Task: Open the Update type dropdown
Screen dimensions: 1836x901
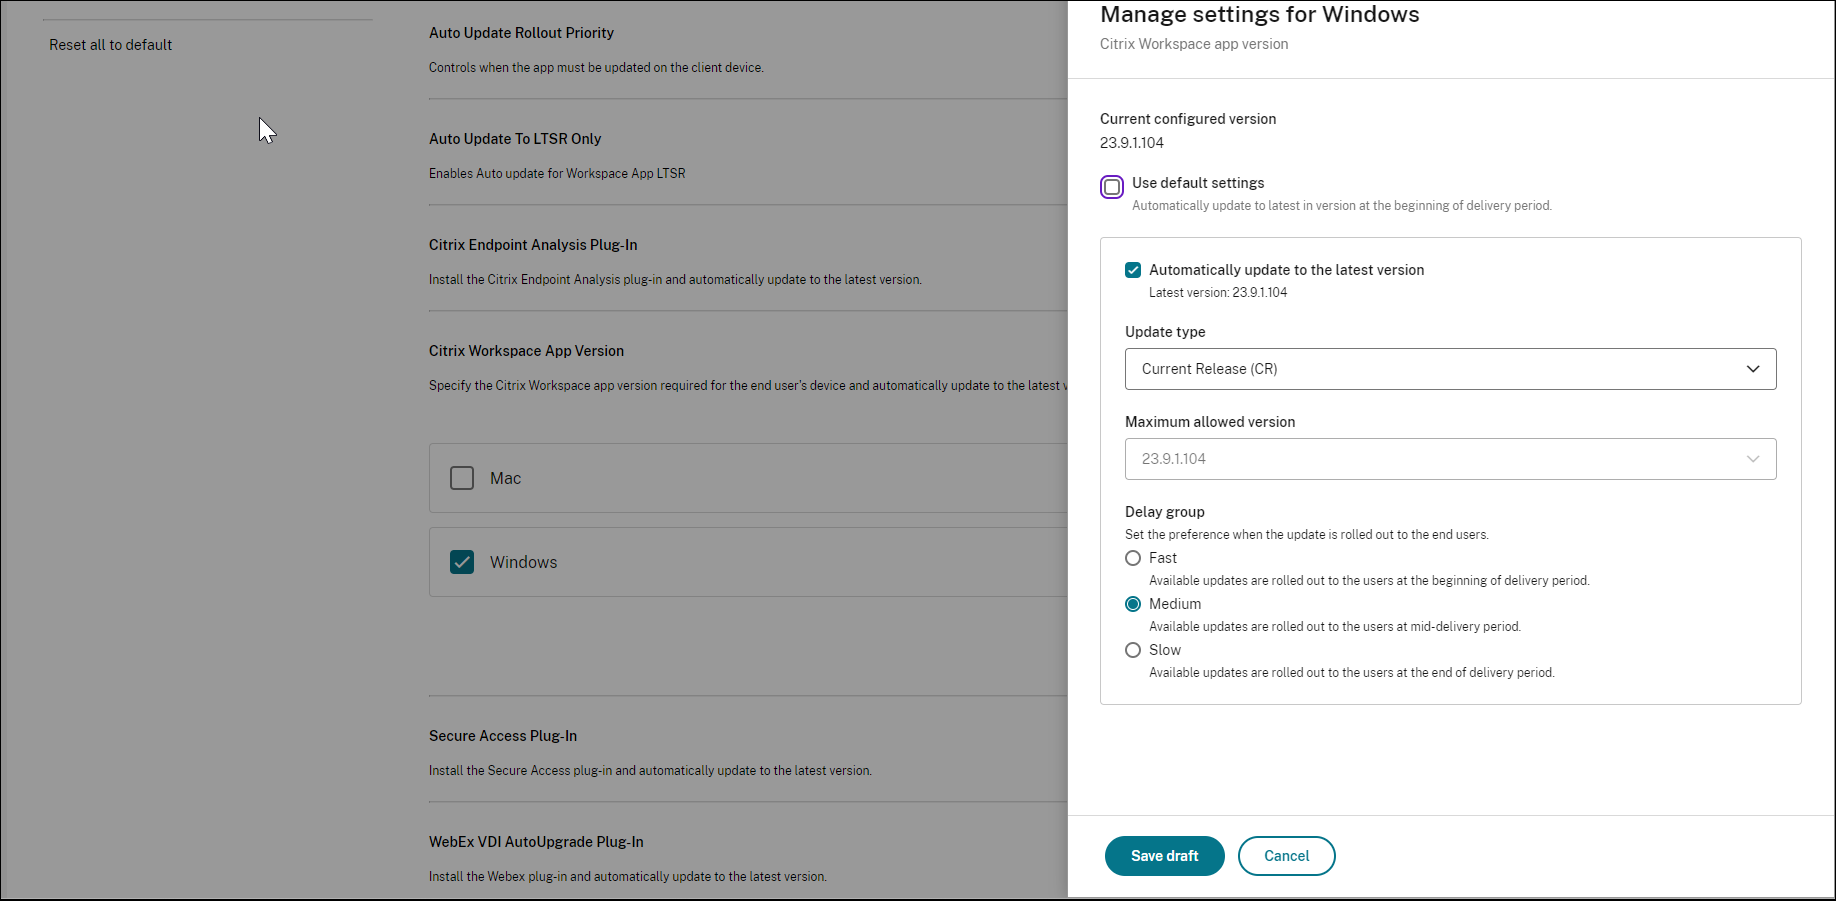Action: coord(1449,369)
